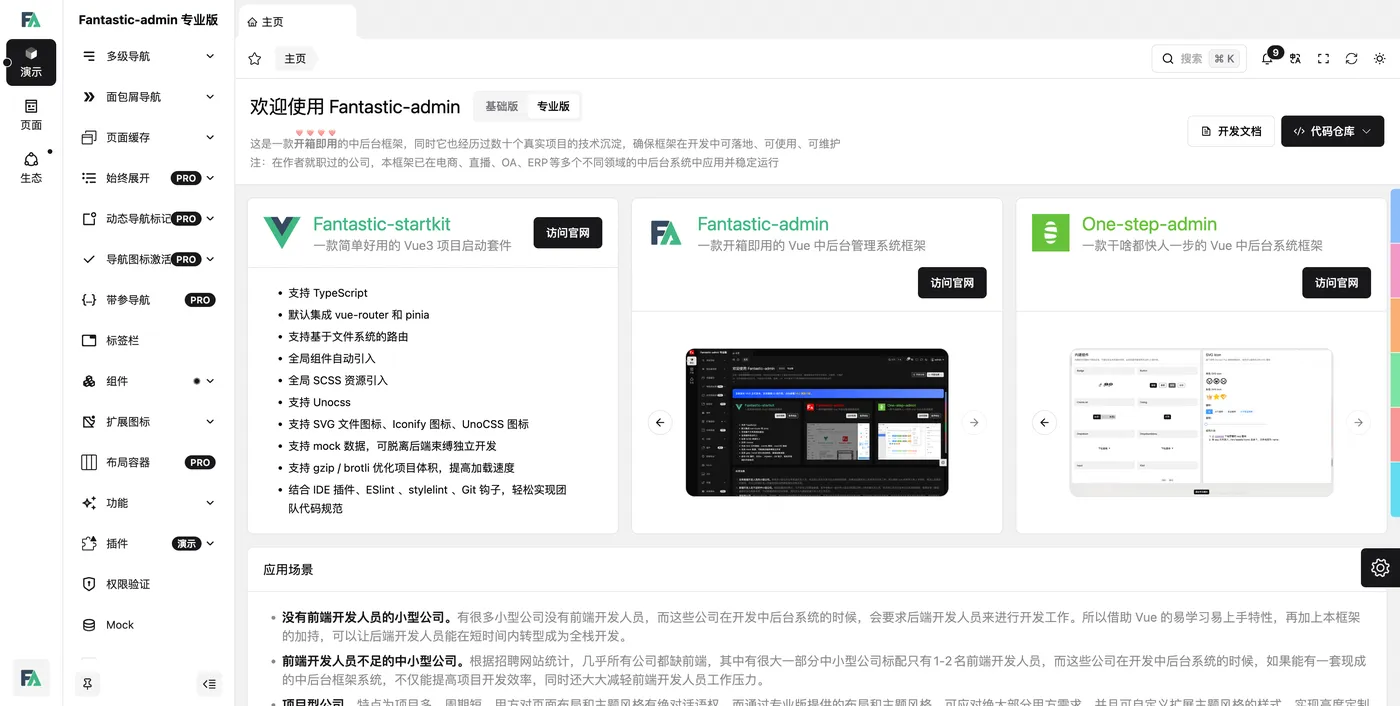
Task: Select the 演示 main navigation icon
Action: point(31,62)
